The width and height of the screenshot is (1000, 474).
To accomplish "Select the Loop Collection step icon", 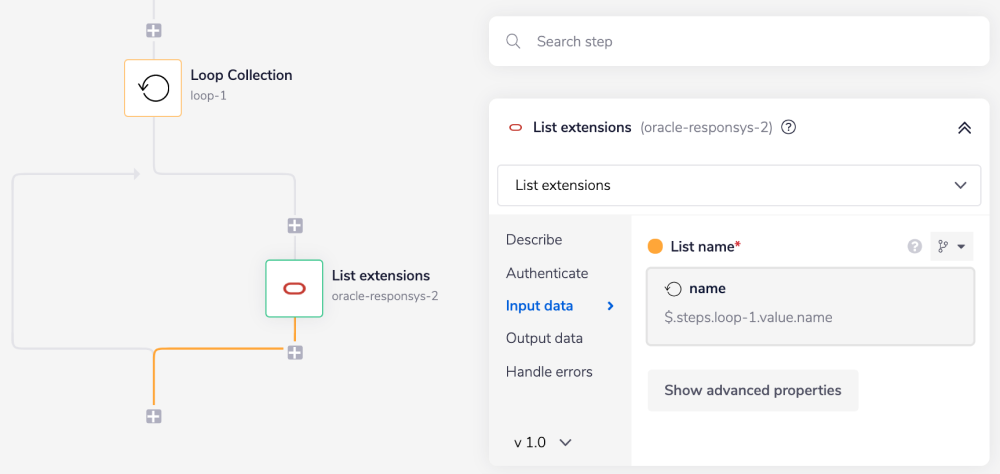I will point(153,88).
